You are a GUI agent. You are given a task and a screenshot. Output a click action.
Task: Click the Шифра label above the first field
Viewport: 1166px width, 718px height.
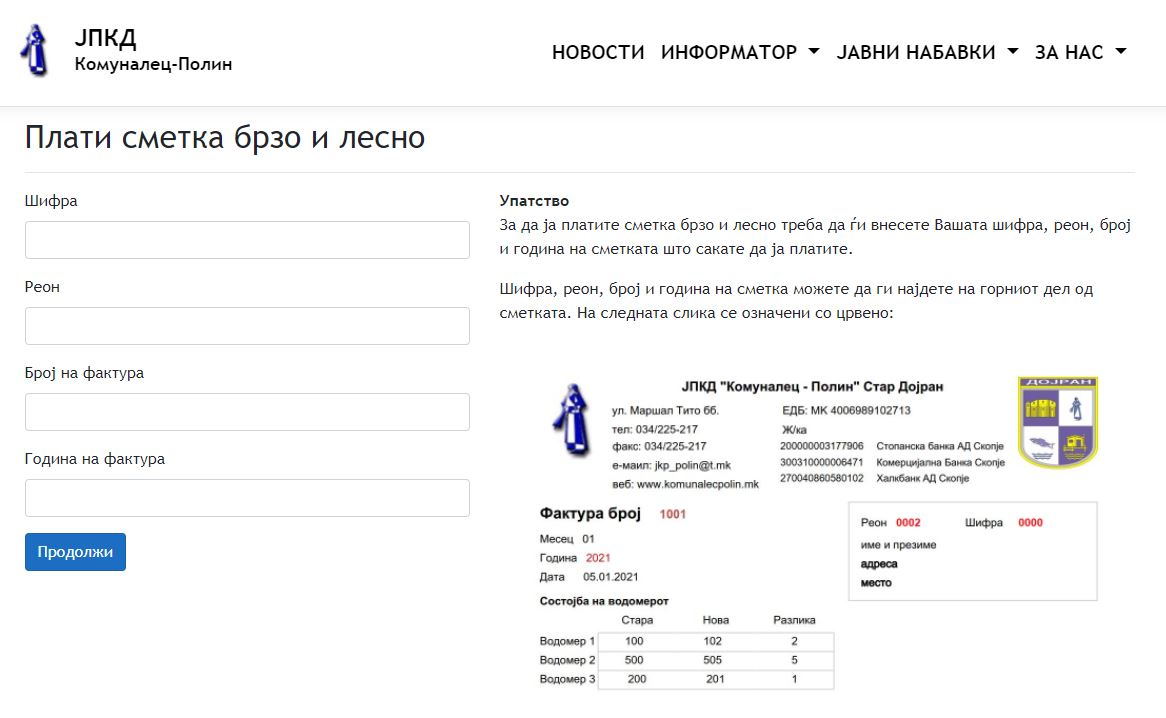51,201
